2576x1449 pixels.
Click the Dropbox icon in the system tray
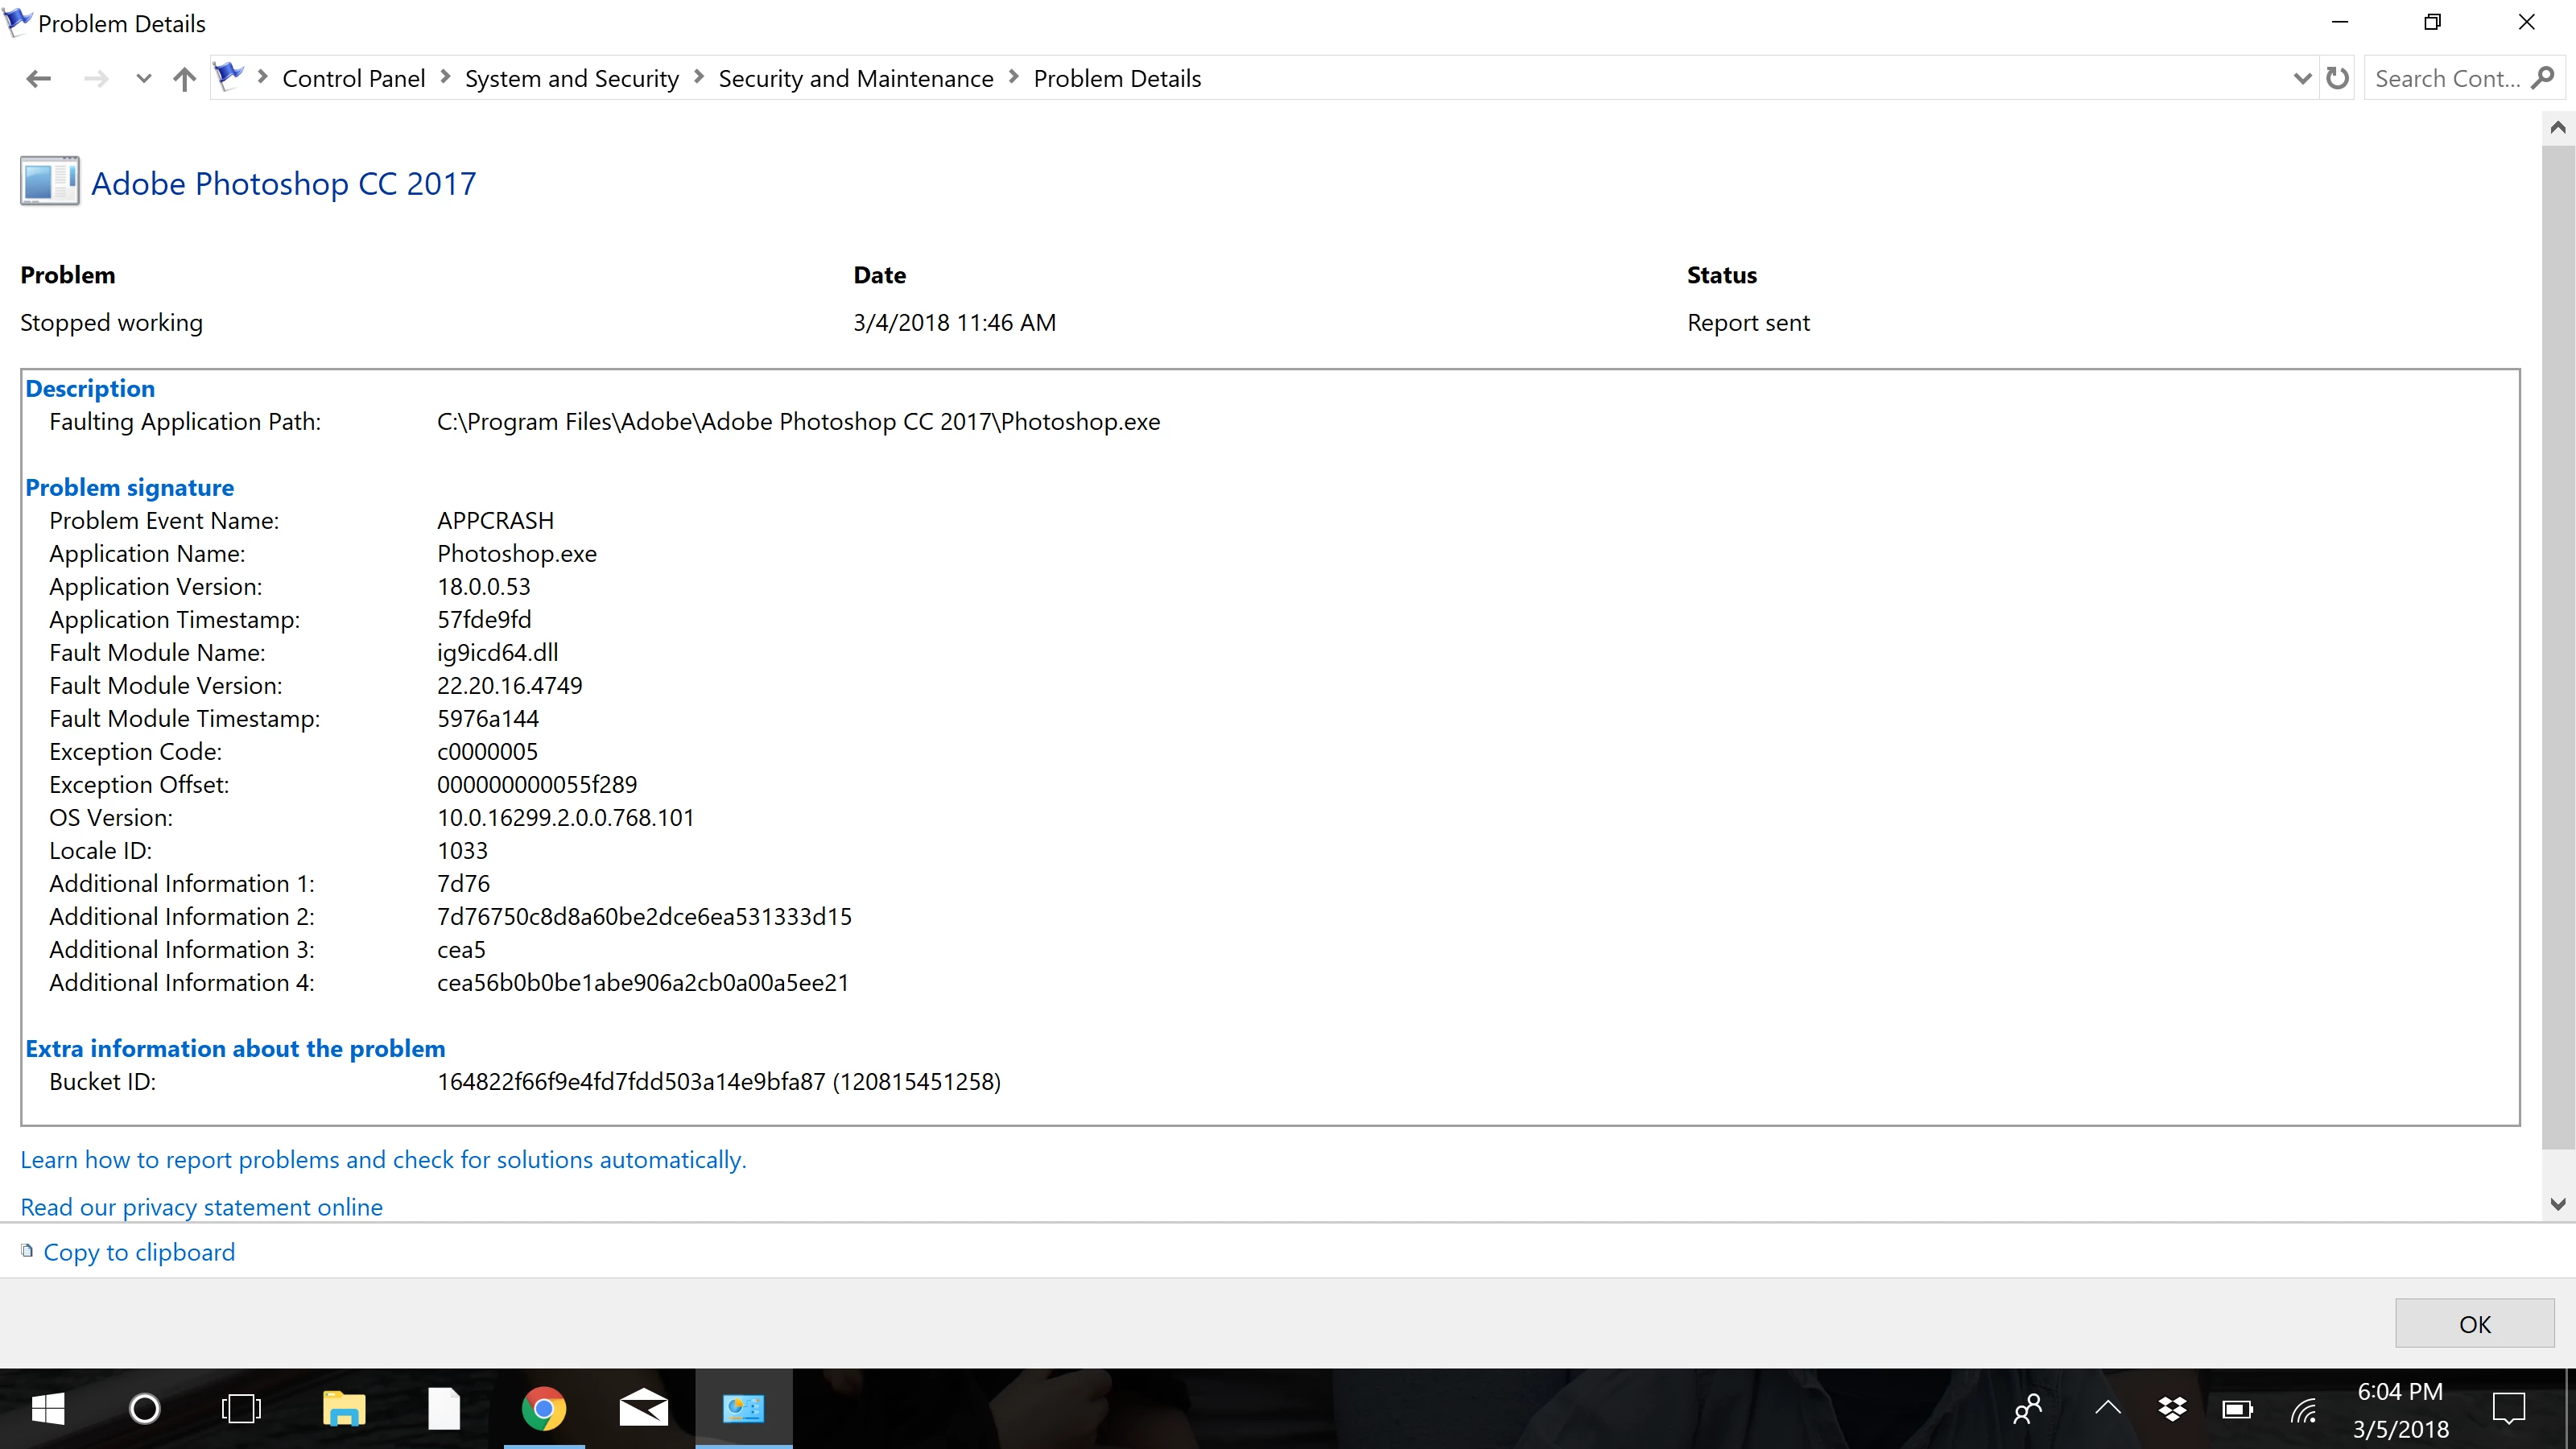click(x=2172, y=1409)
